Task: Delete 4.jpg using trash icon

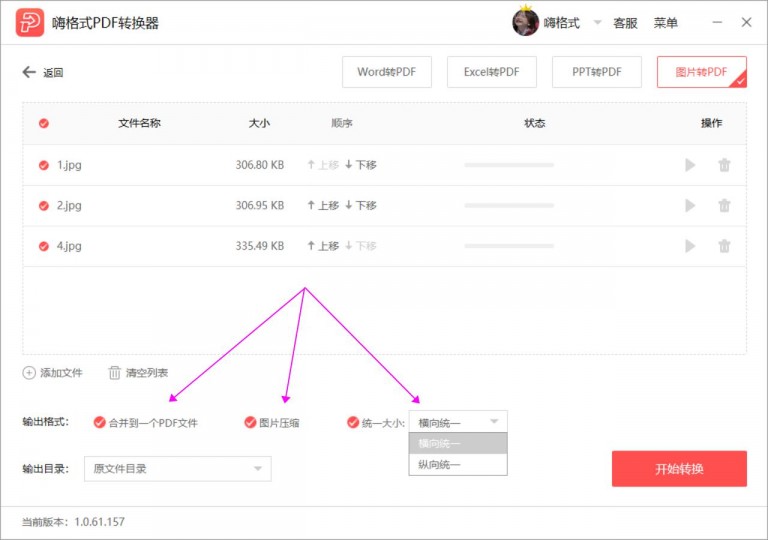Action: pos(724,246)
